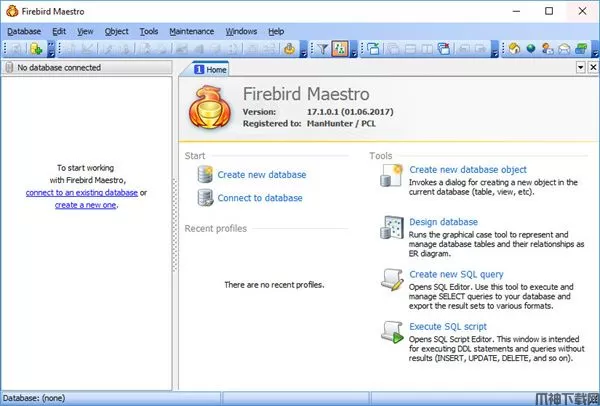
Task: Open the tab list dropdown arrow near Home
Action: coord(580,68)
